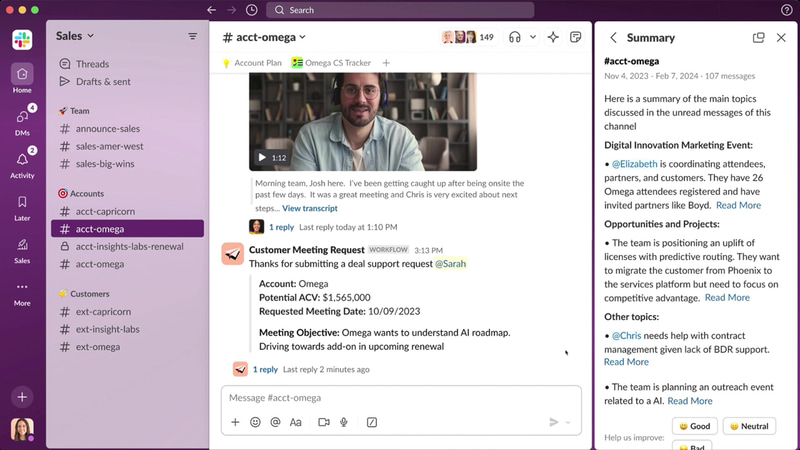Click the plus create-new button in rail
This screenshot has height=450, width=800.
click(22, 397)
